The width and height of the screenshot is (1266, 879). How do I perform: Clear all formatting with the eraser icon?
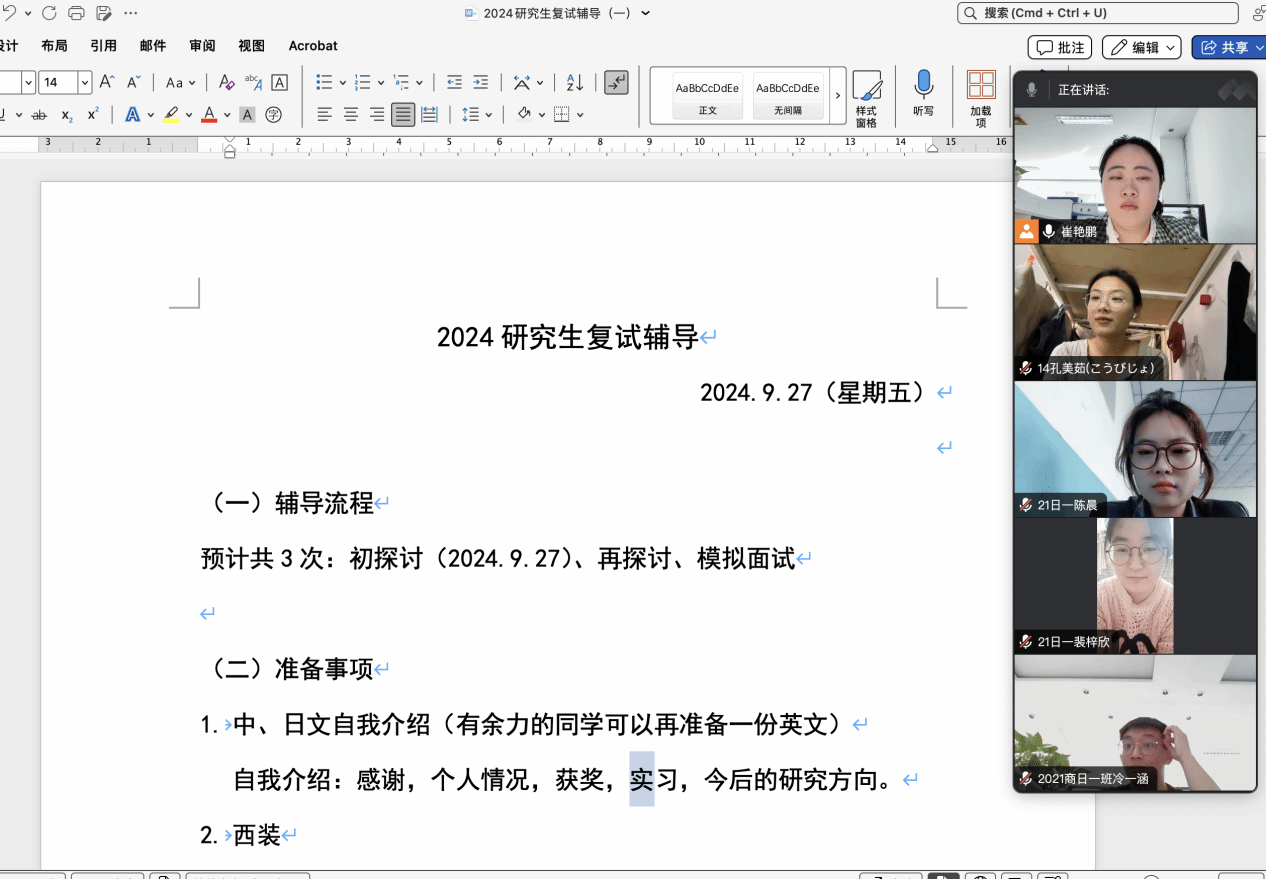[x=227, y=82]
